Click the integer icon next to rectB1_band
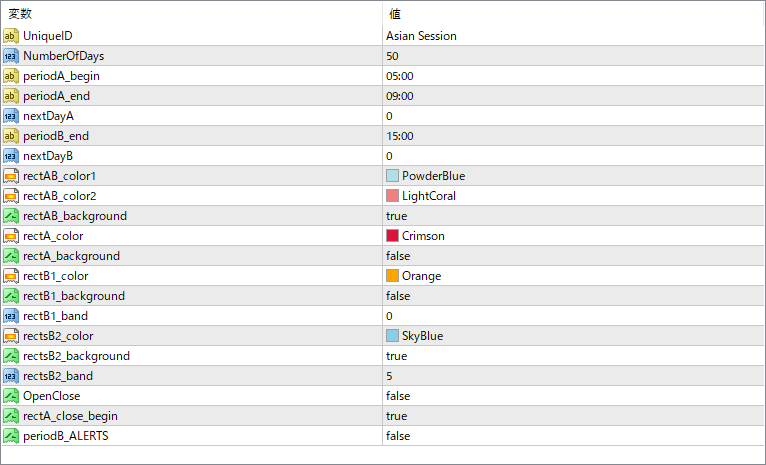 click(11, 317)
